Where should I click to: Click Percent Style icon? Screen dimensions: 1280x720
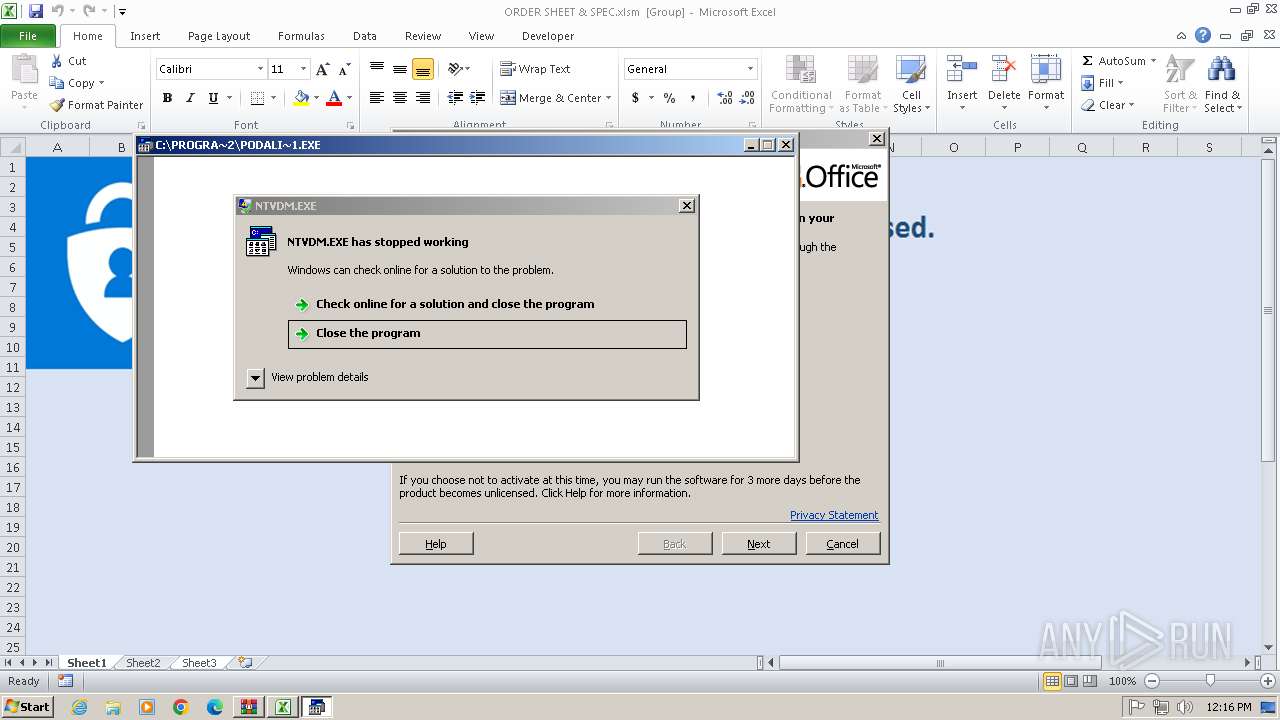tap(669, 98)
